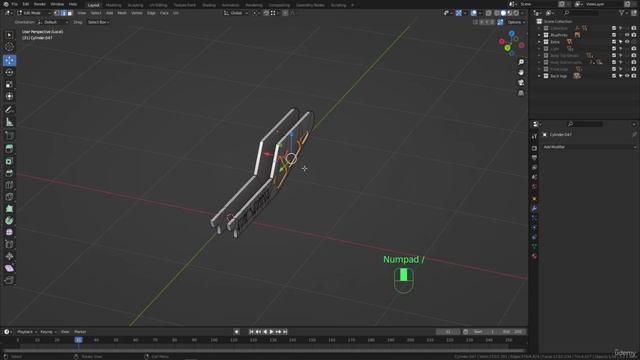Open the Select Box drag dropdown
This screenshot has width=640, height=360.
coord(98,22)
